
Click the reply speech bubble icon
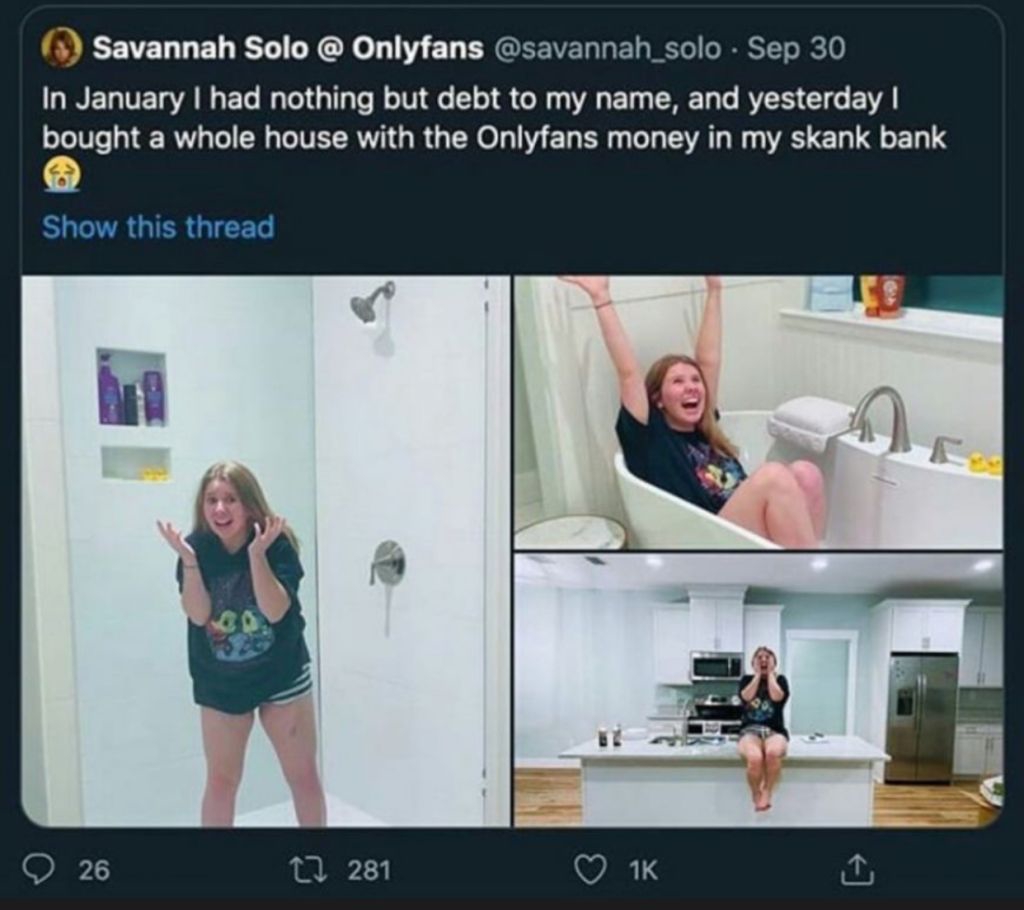[x=38, y=871]
